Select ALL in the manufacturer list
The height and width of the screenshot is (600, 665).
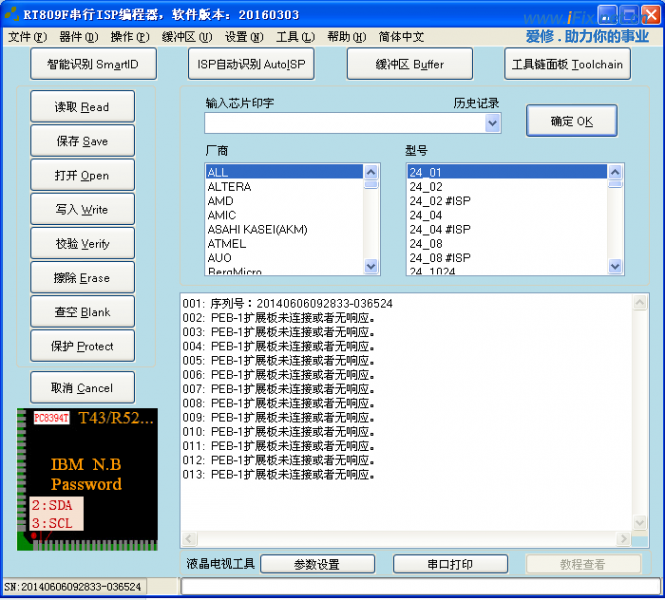[x=284, y=172]
